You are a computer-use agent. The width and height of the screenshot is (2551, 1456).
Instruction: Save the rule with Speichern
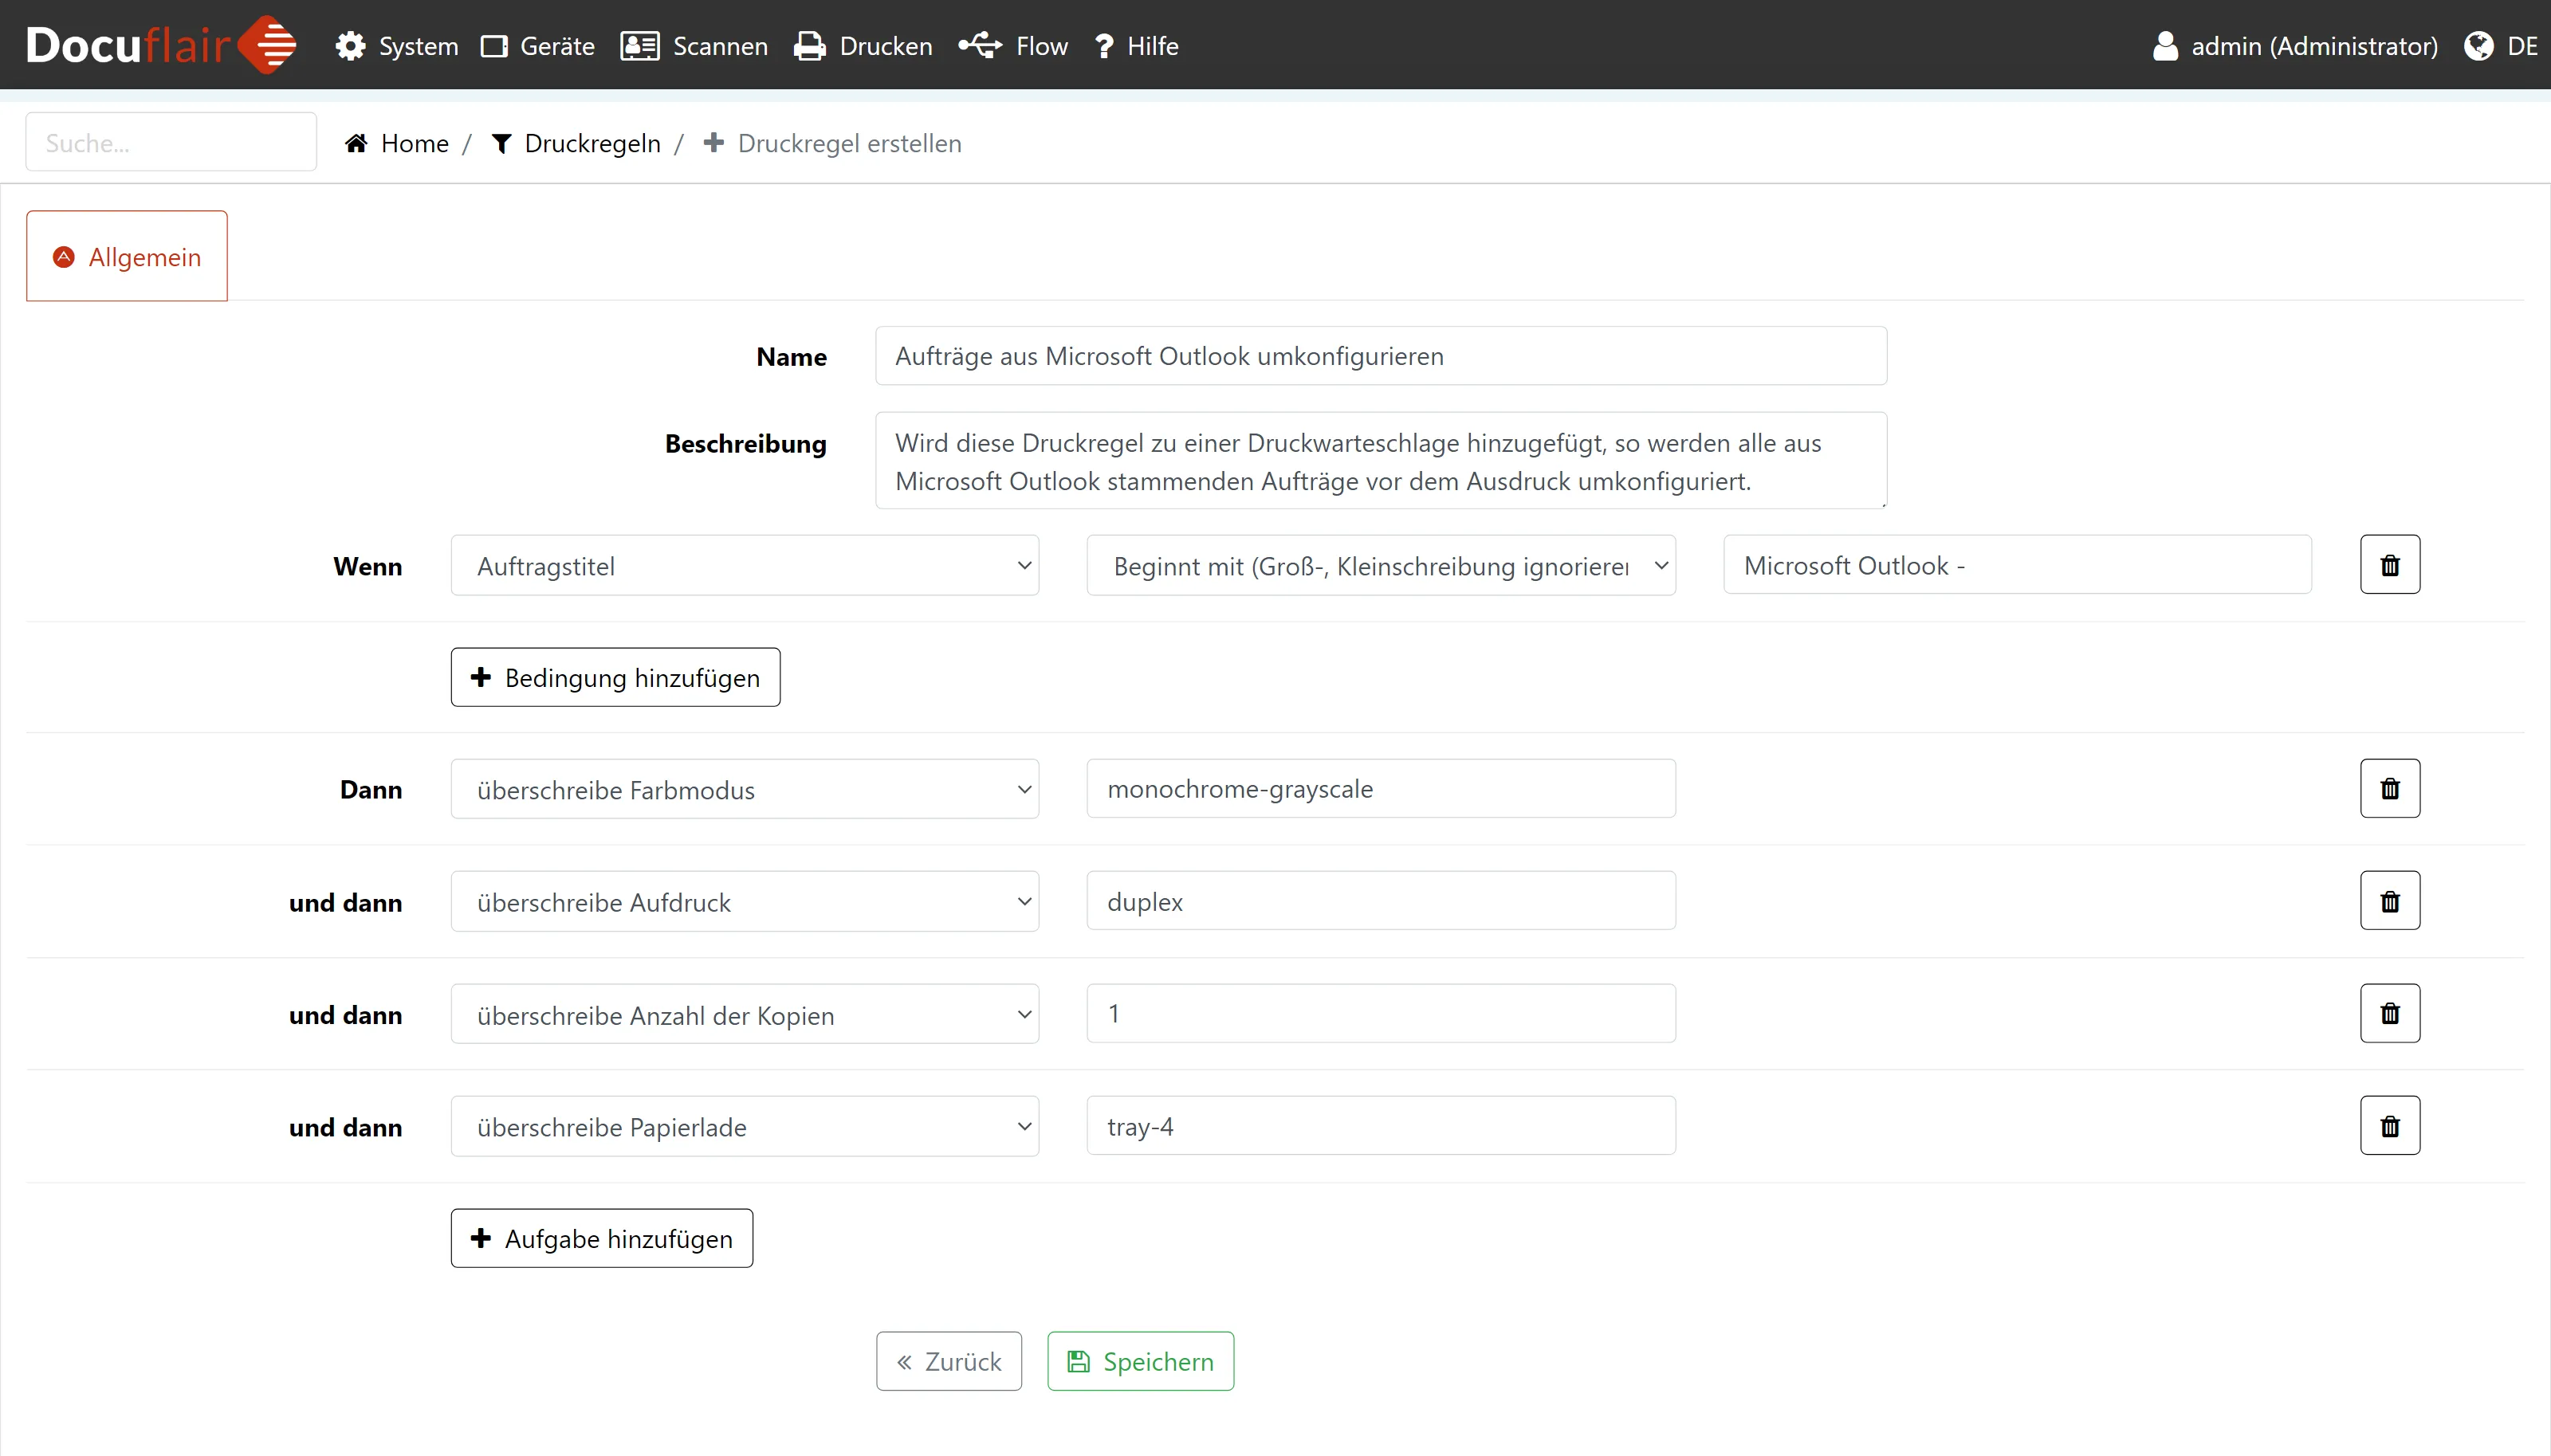pyautogui.click(x=1140, y=1361)
